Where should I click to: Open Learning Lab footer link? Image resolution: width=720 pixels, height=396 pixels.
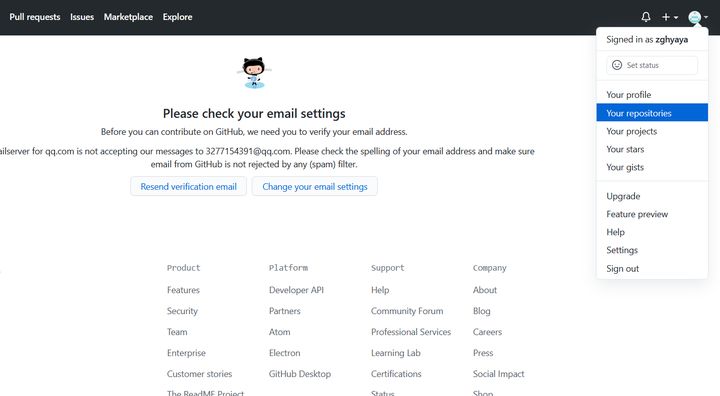tap(395, 353)
